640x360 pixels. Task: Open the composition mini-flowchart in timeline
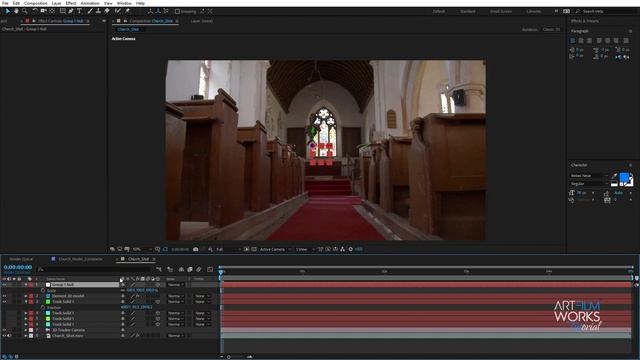159,269
